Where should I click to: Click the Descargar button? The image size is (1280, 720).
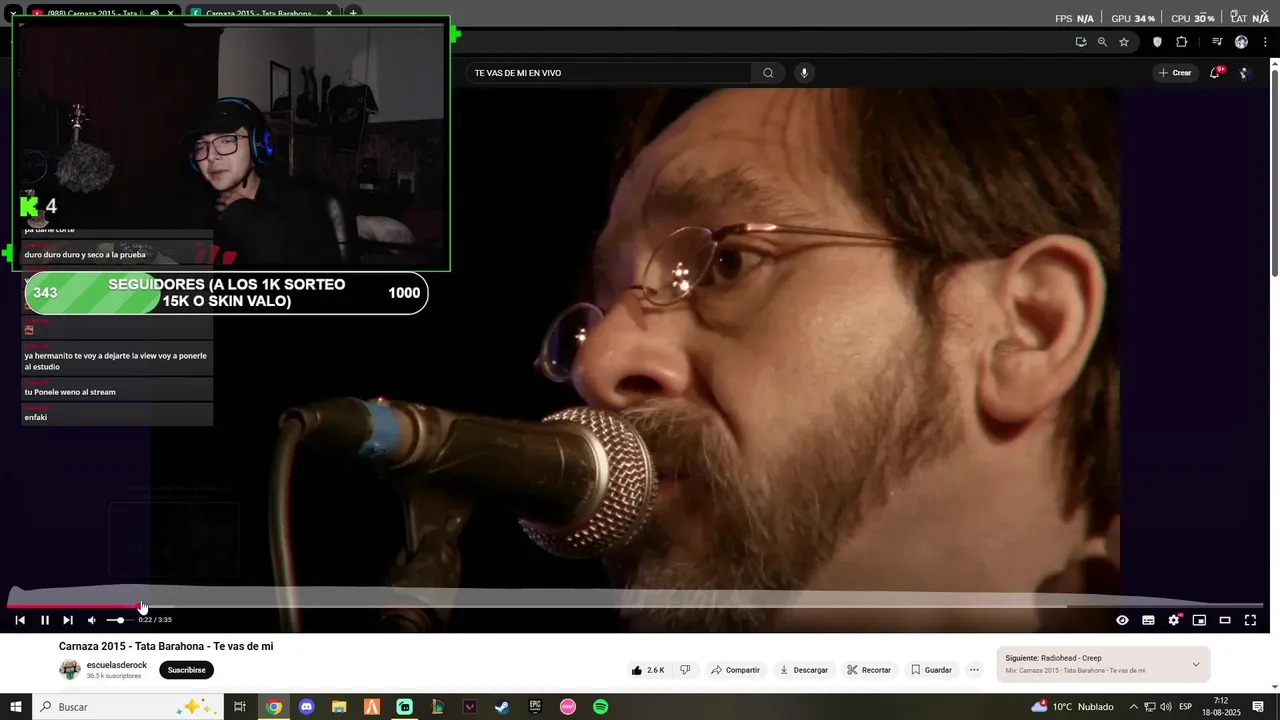(804, 670)
